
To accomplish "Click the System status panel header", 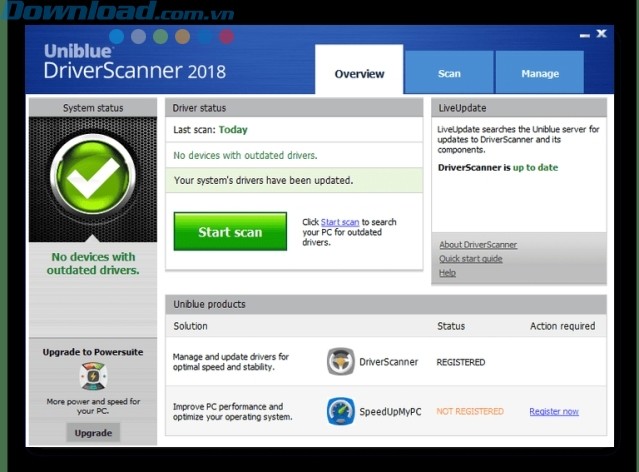I will [x=93, y=108].
